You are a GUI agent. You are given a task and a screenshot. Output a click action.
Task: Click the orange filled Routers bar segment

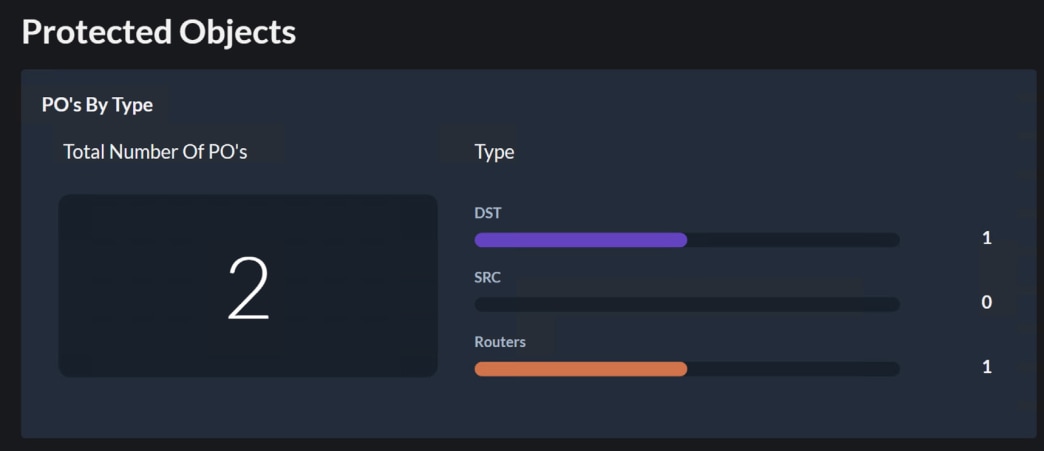(x=580, y=369)
